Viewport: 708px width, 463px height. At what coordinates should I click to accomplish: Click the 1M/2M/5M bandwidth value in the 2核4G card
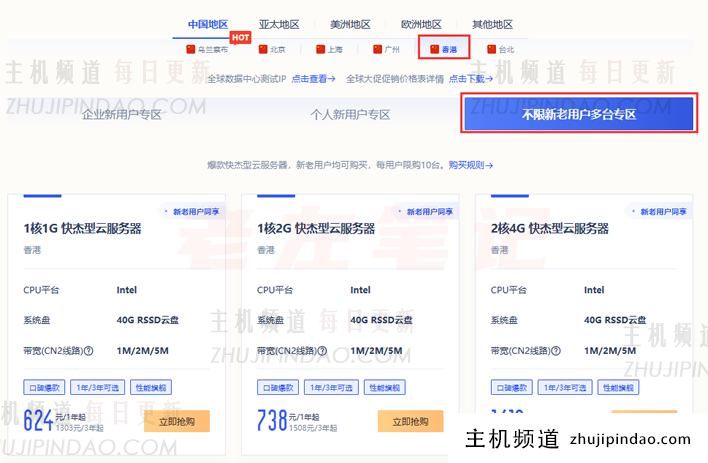(x=610, y=351)
